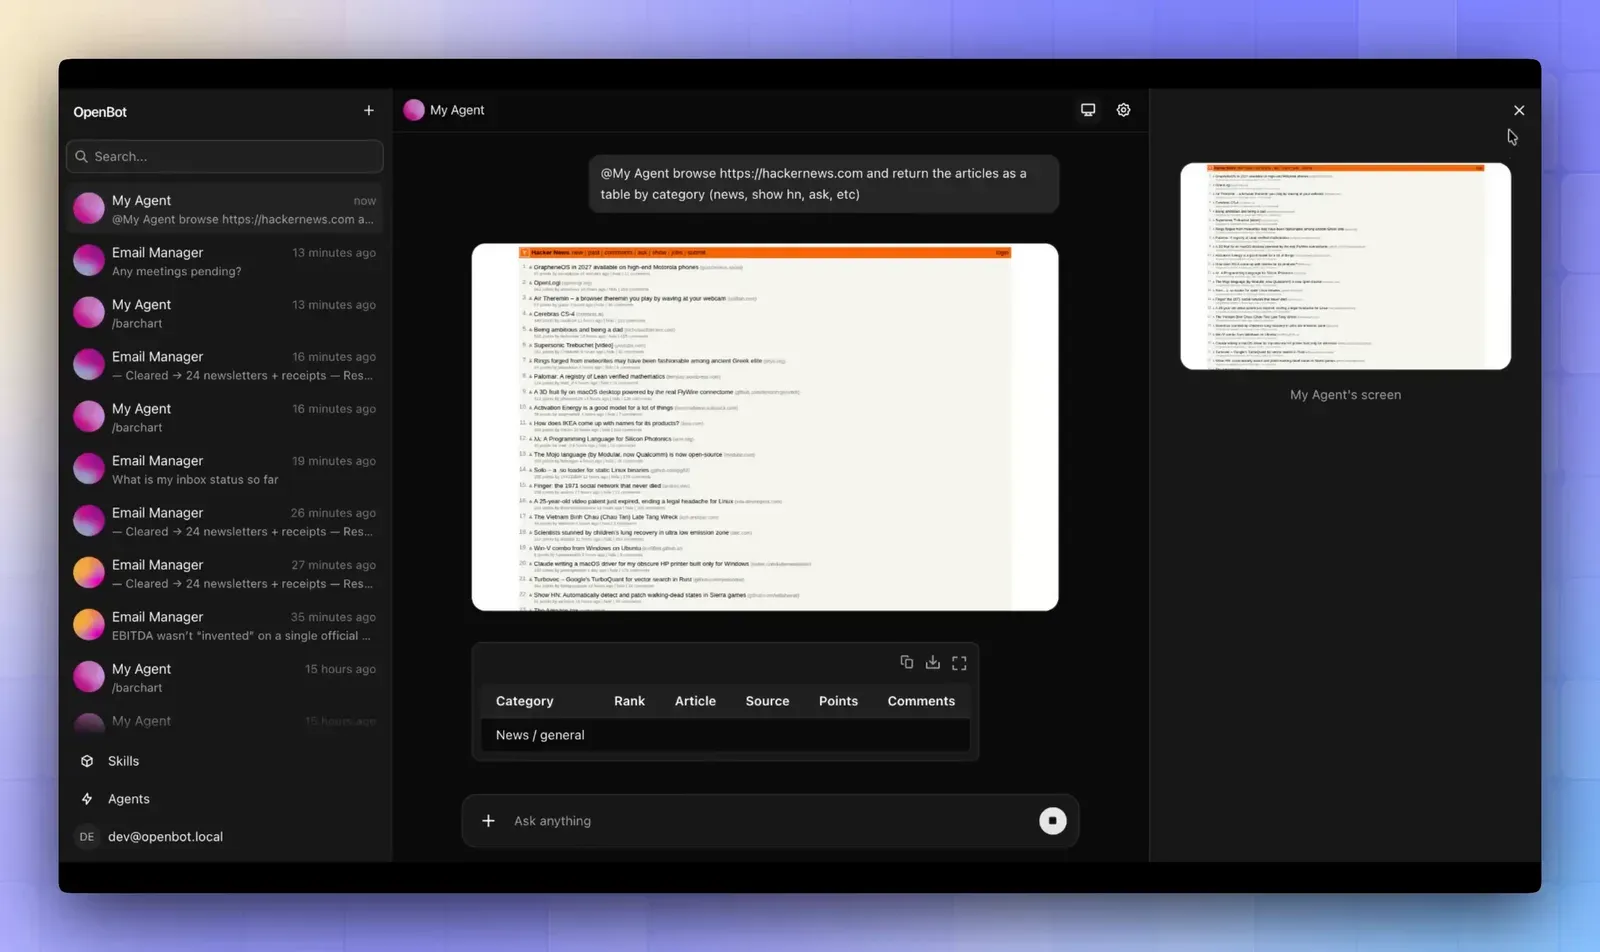
Task: Open the agent screen monitor icon
Action: (1088, 110)
